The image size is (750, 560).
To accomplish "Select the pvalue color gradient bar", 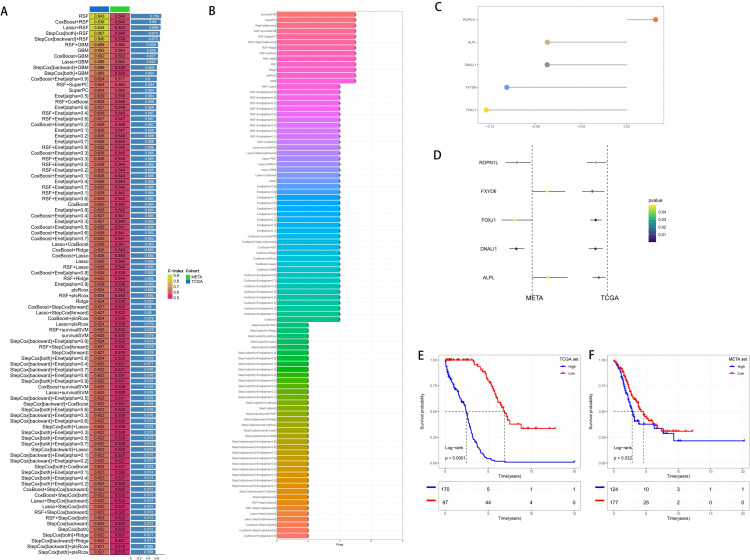I will click(x=652, y=223).
